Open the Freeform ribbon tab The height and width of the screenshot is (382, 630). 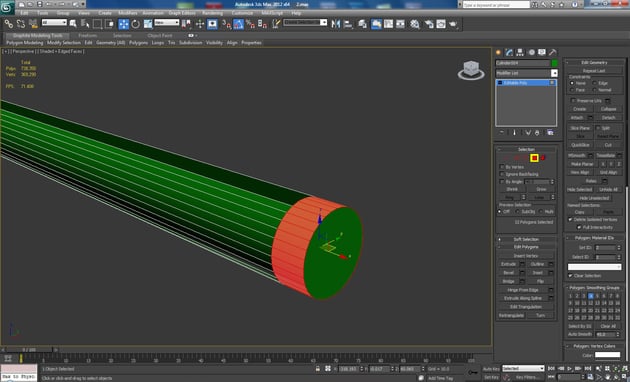click(x=88, y=35)
